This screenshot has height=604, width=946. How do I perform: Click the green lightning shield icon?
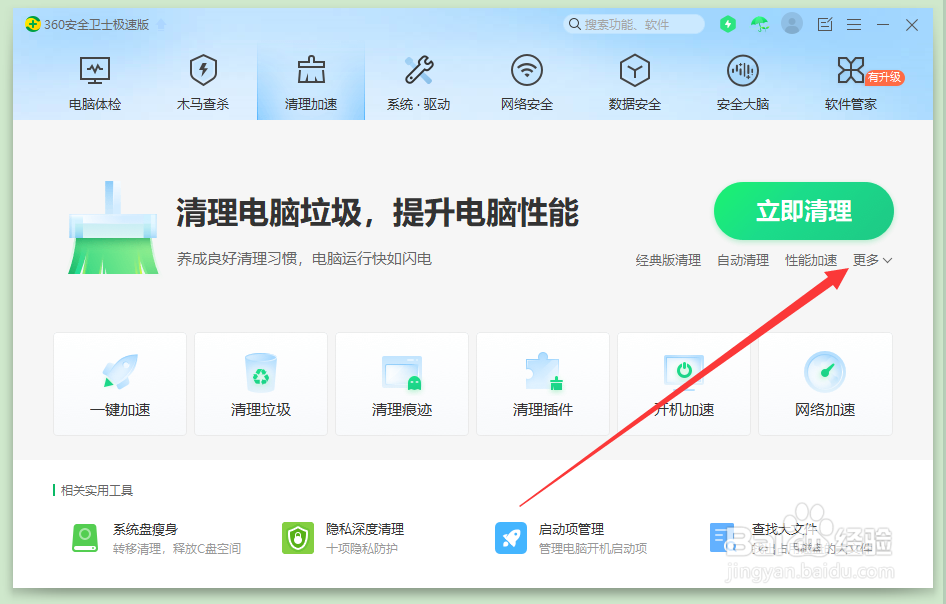pyautogui.click(x=728, y=24)
